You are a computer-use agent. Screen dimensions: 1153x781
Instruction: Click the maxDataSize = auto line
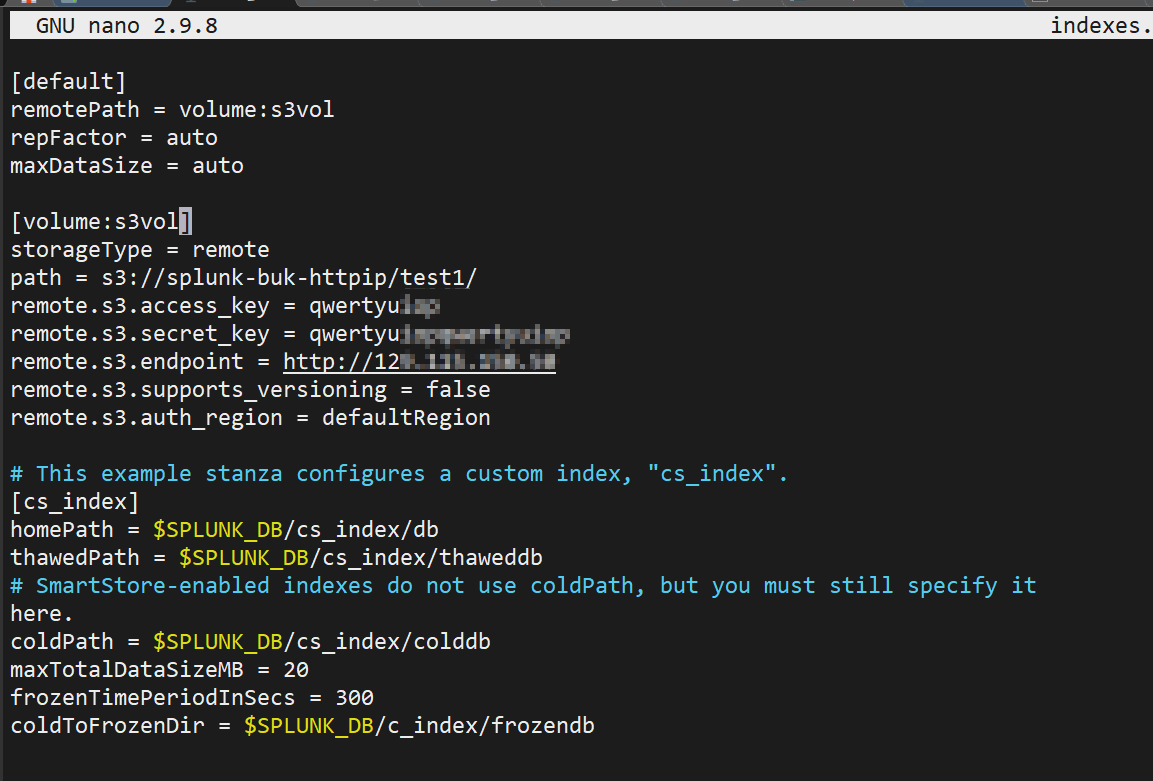126,165
